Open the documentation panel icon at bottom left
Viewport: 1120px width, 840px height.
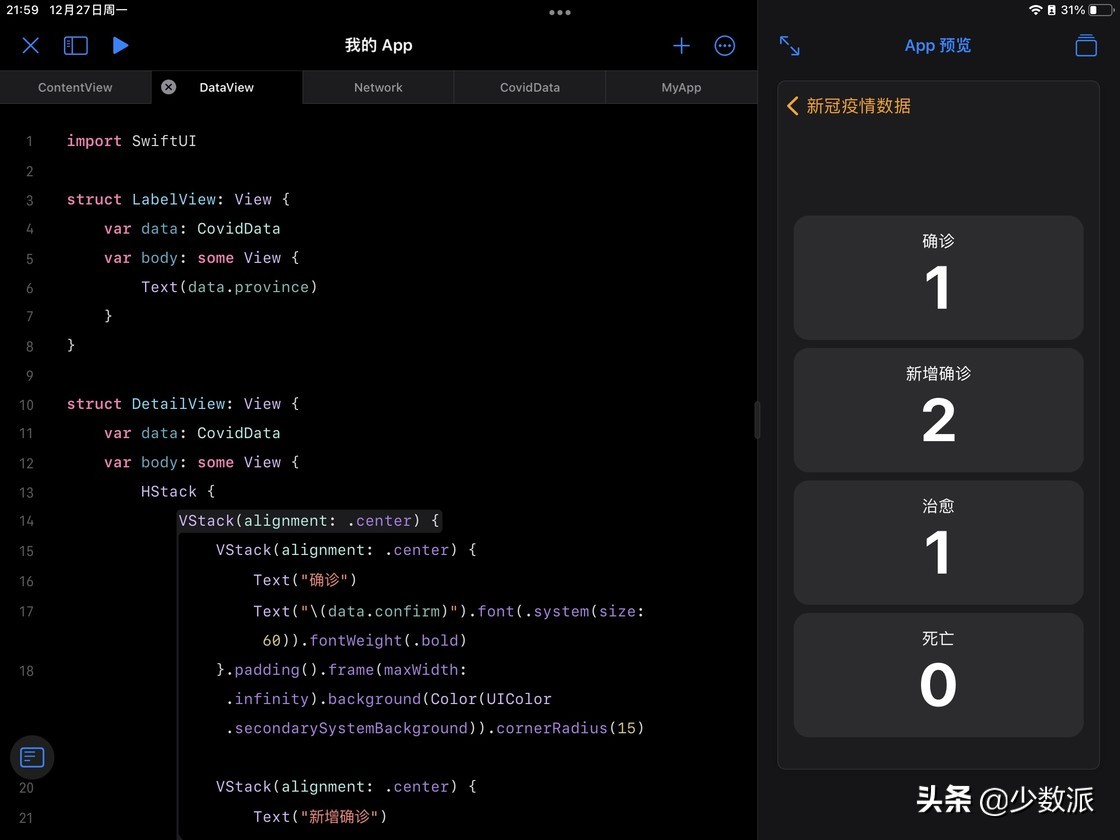(x=32, y=757)
